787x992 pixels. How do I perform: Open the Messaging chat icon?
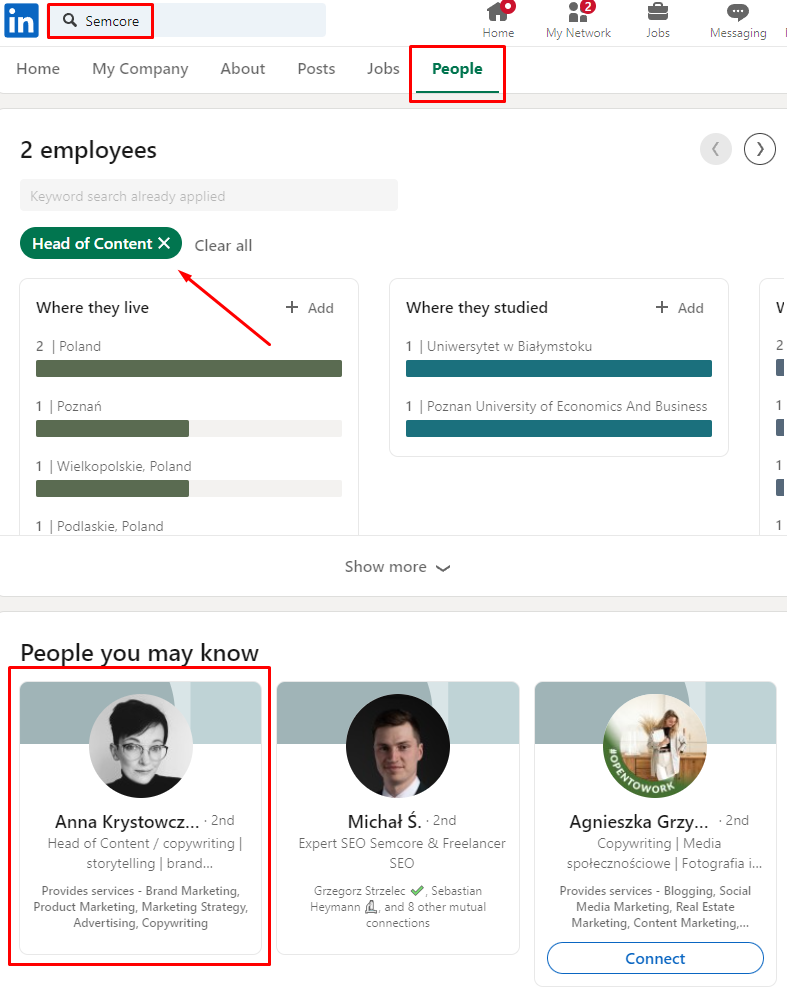pos(738,21)
